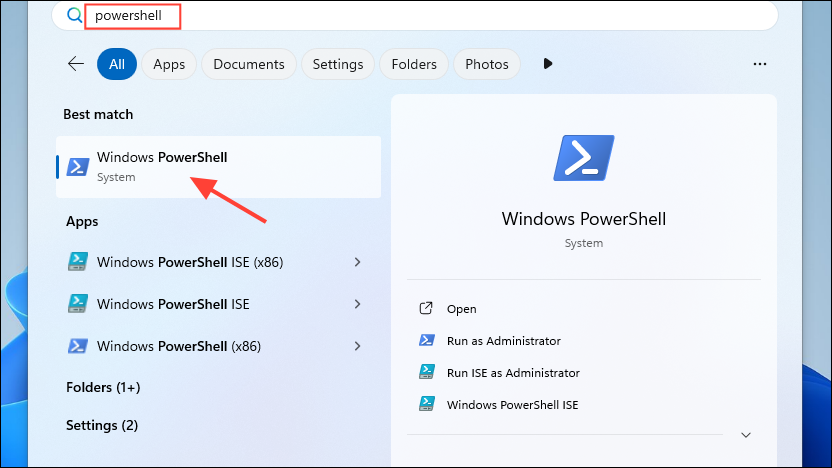832x468 pixels.
Task: Expand Windows PowerShell ISE (x86) chevron
Action: (358, 262)
